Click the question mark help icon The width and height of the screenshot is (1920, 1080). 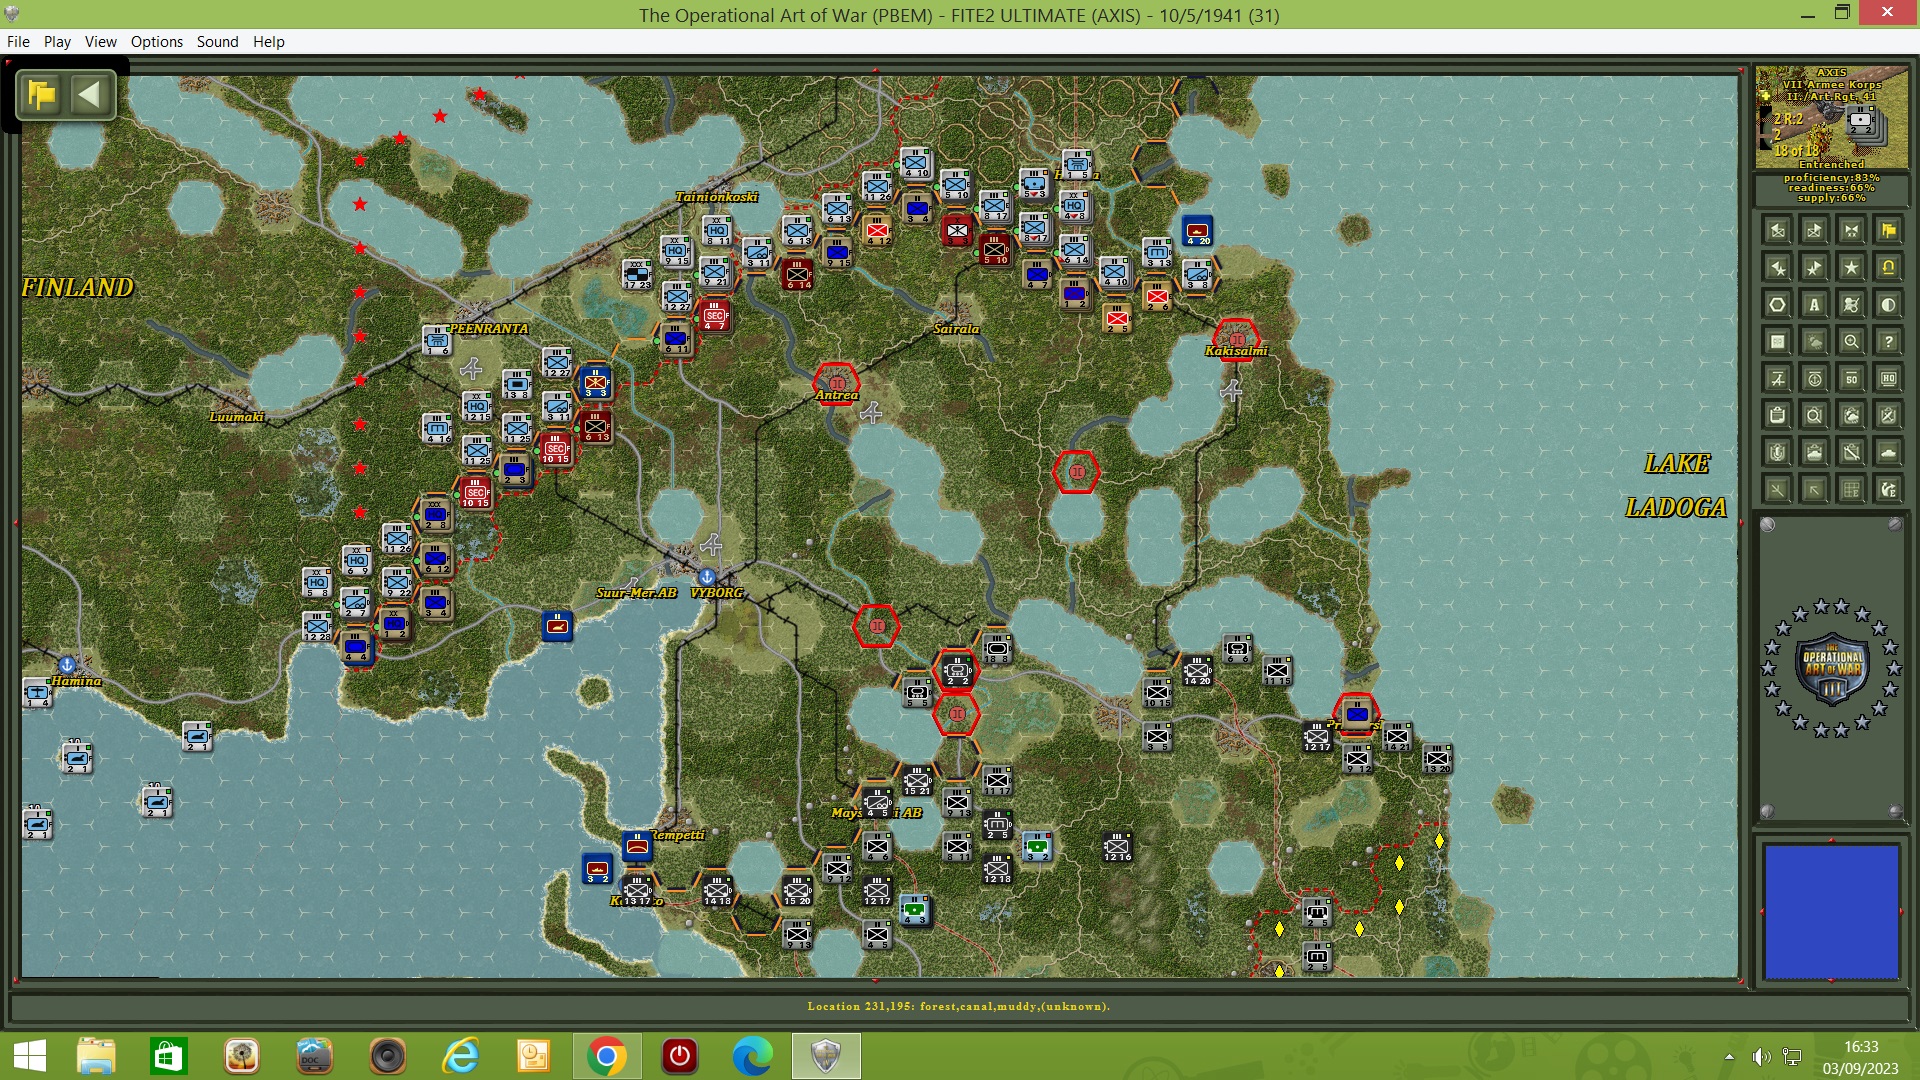(1888, 342)
